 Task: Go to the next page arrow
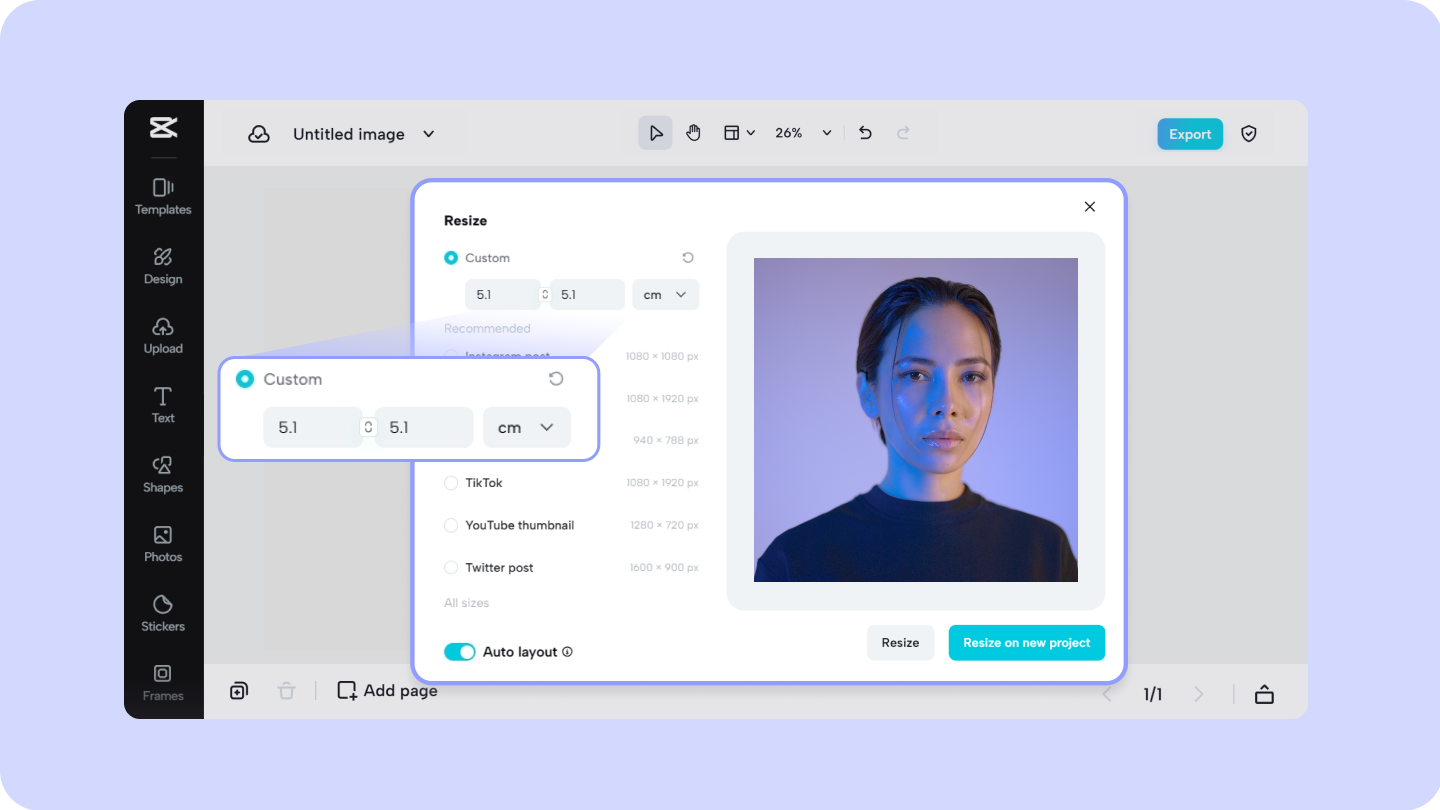(1199, 694)
